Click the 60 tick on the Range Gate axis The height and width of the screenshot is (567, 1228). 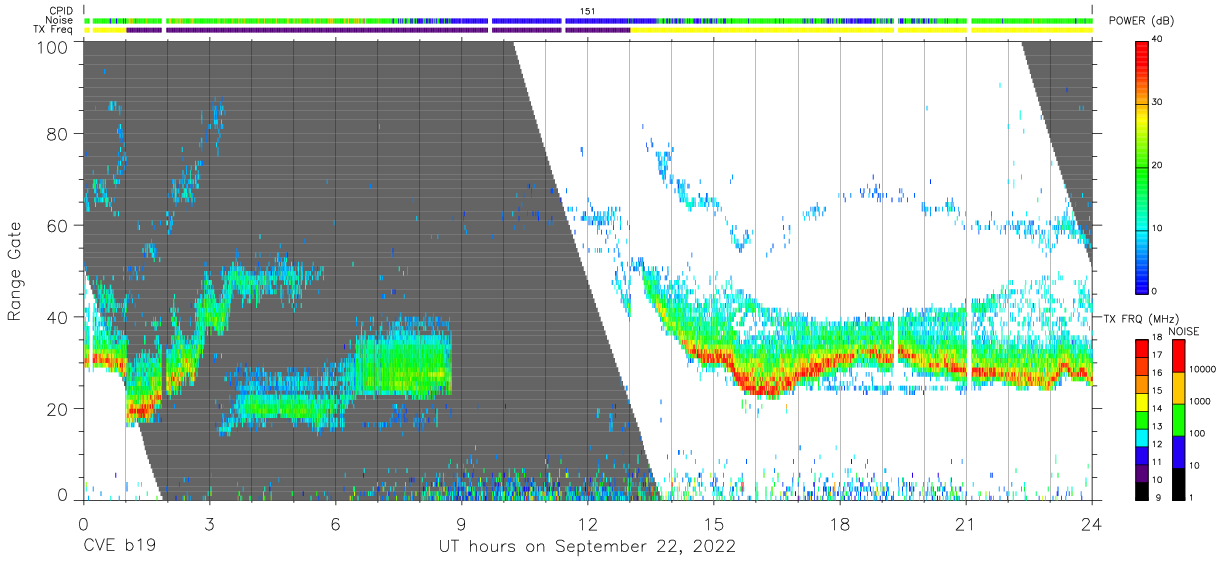click(x=57, y=225)
